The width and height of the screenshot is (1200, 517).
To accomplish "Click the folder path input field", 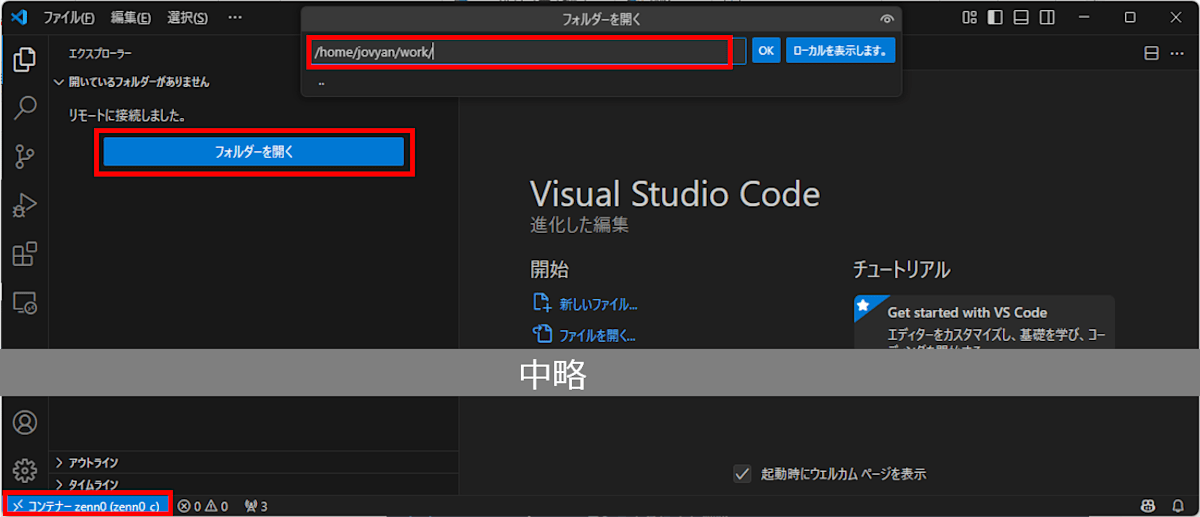I will coord(527,51).
